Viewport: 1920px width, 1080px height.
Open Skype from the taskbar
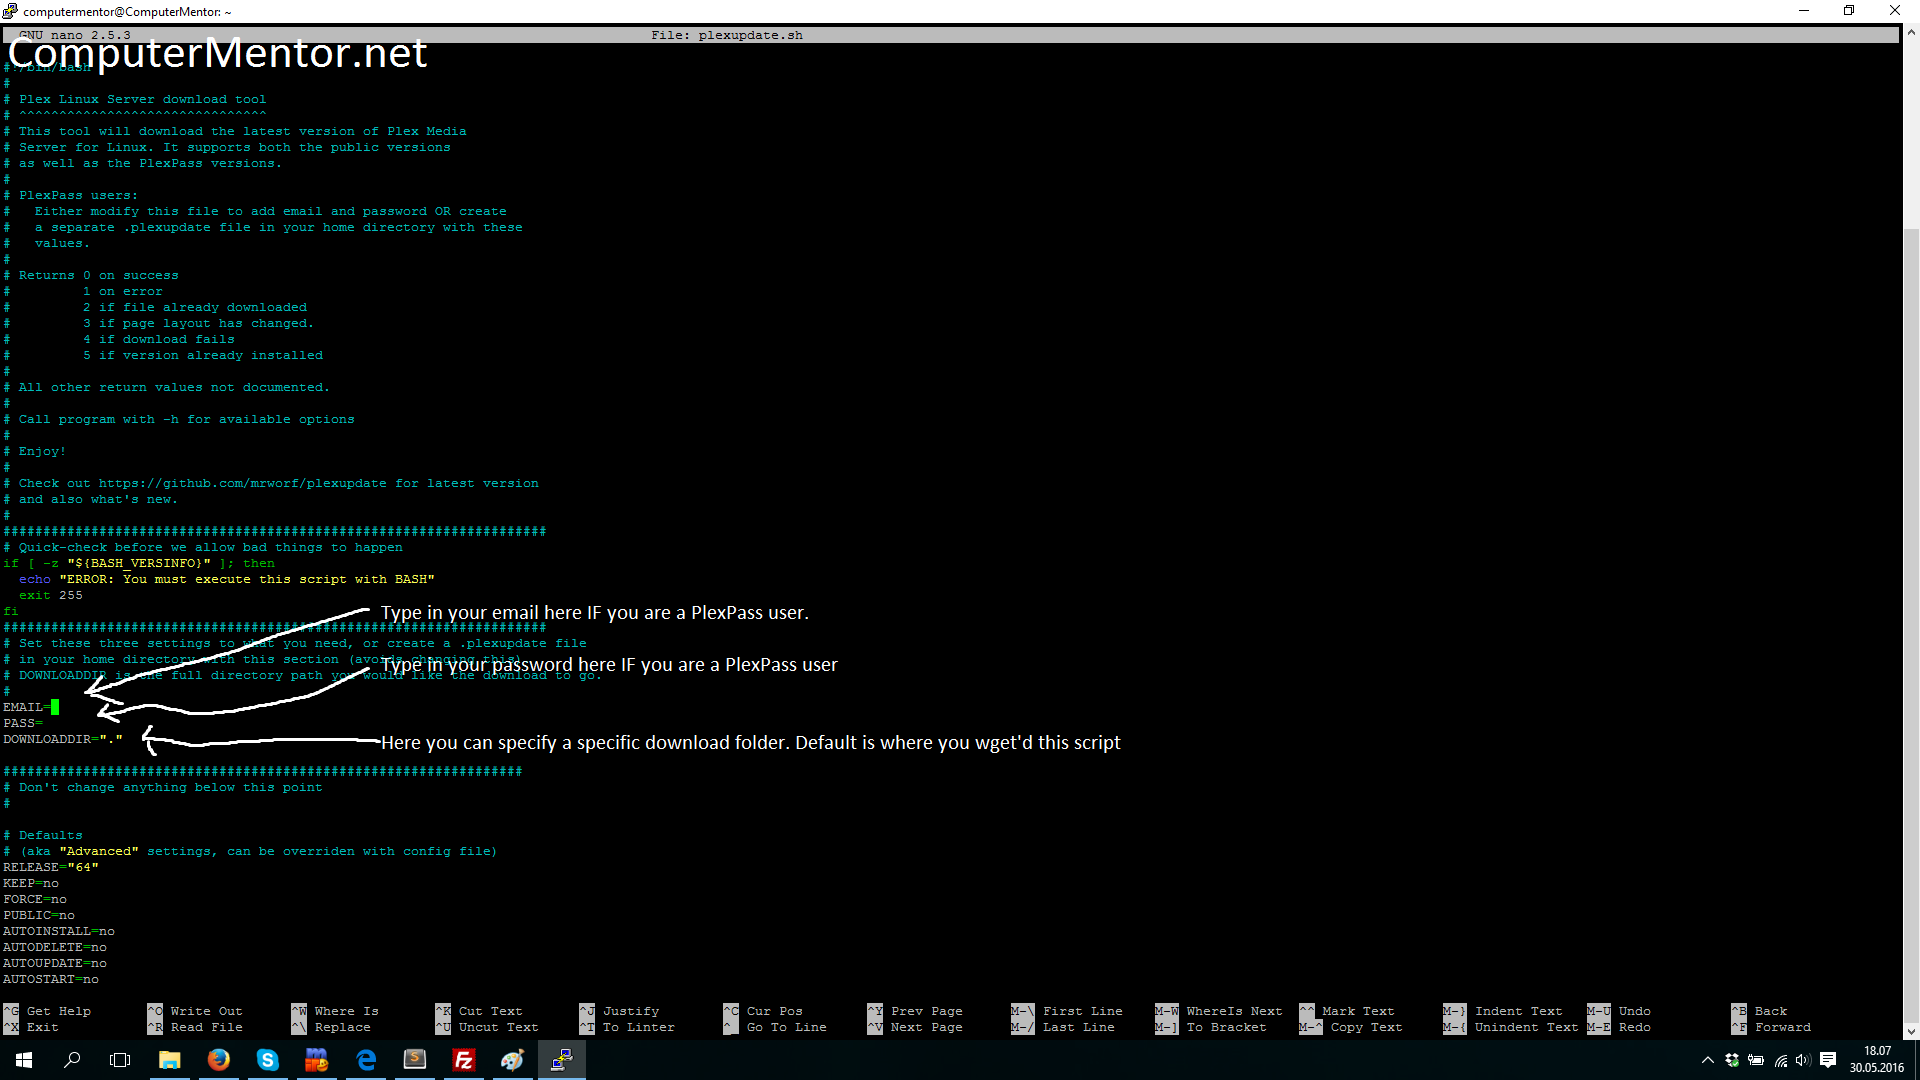pos(267,1060)
